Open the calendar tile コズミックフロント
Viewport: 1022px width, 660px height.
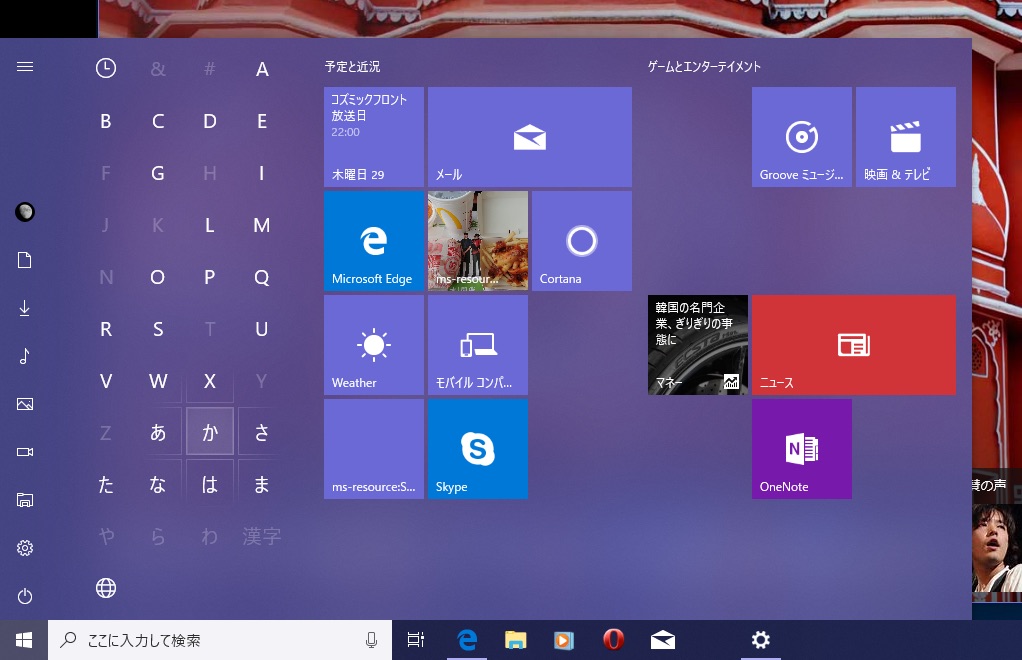point(373,137)
